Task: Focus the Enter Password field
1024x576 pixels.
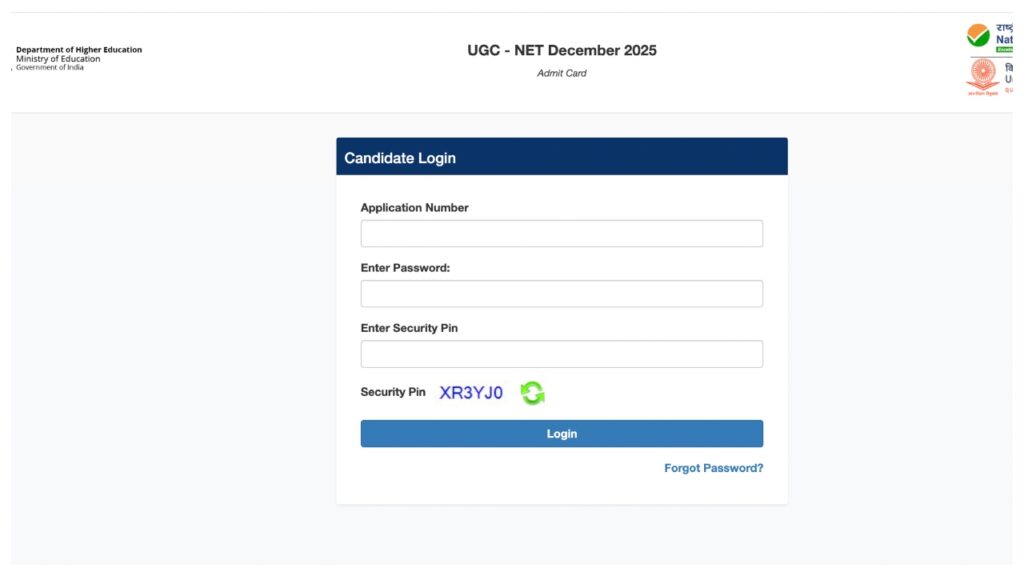Action: click(x=561, y=292)
